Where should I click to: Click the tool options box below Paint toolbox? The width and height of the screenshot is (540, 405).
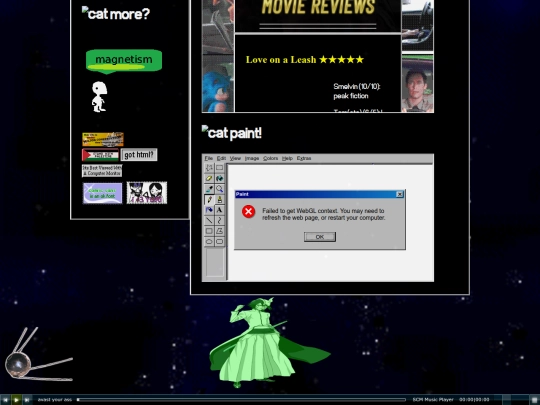pyautogui.click(x=215, y=262)
